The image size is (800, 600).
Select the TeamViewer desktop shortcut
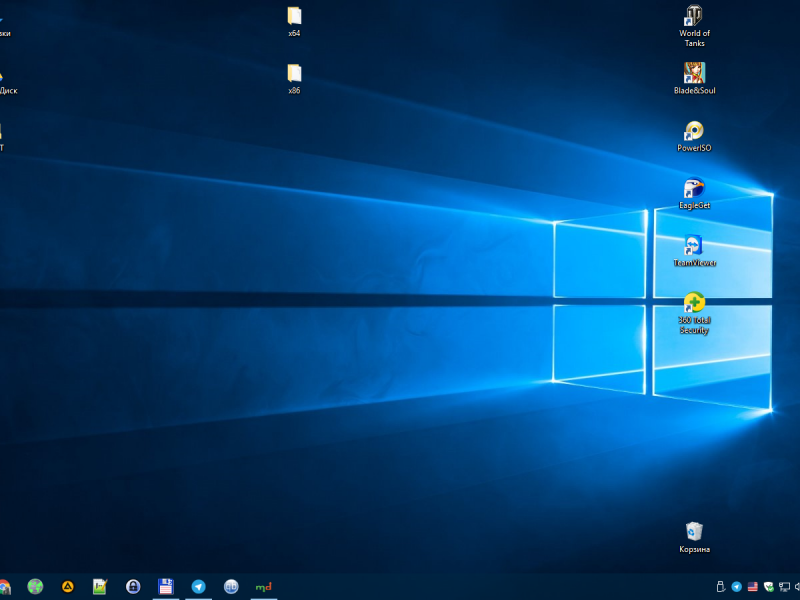point(694,251)
